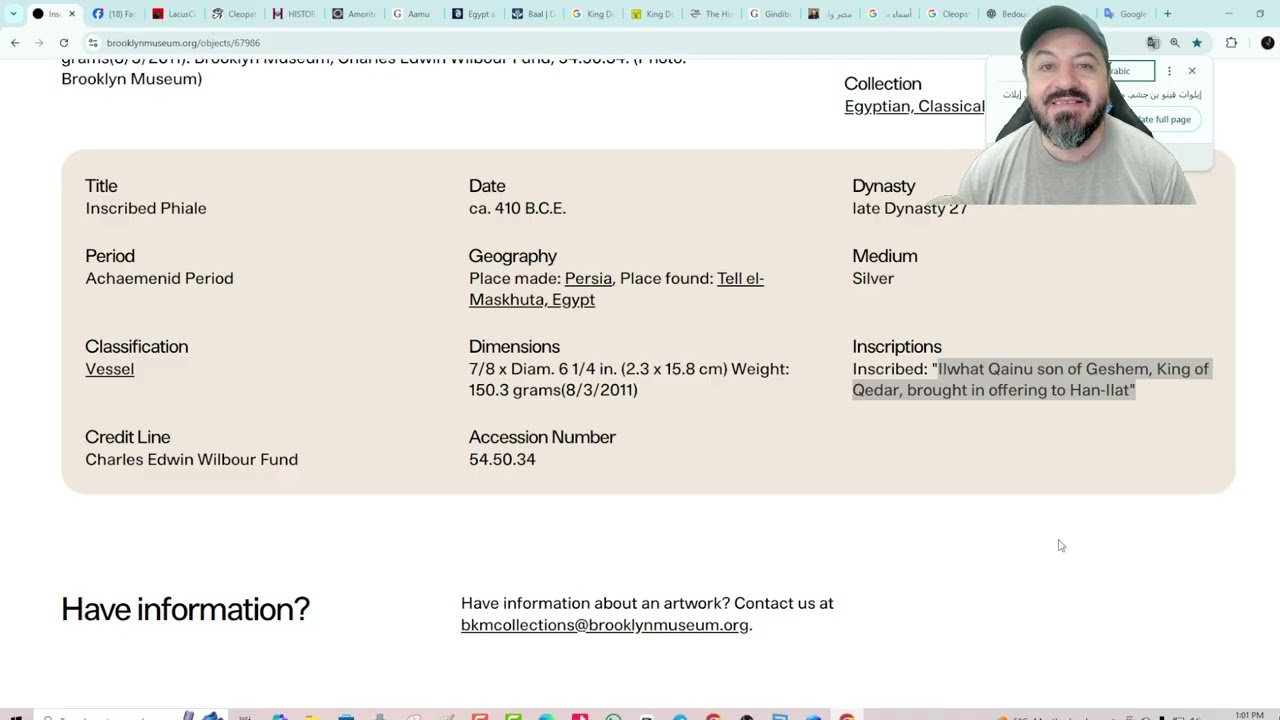Bookmark this page with the star icon
Viewport: 1280px width, 720px height.
[1197, 43]
